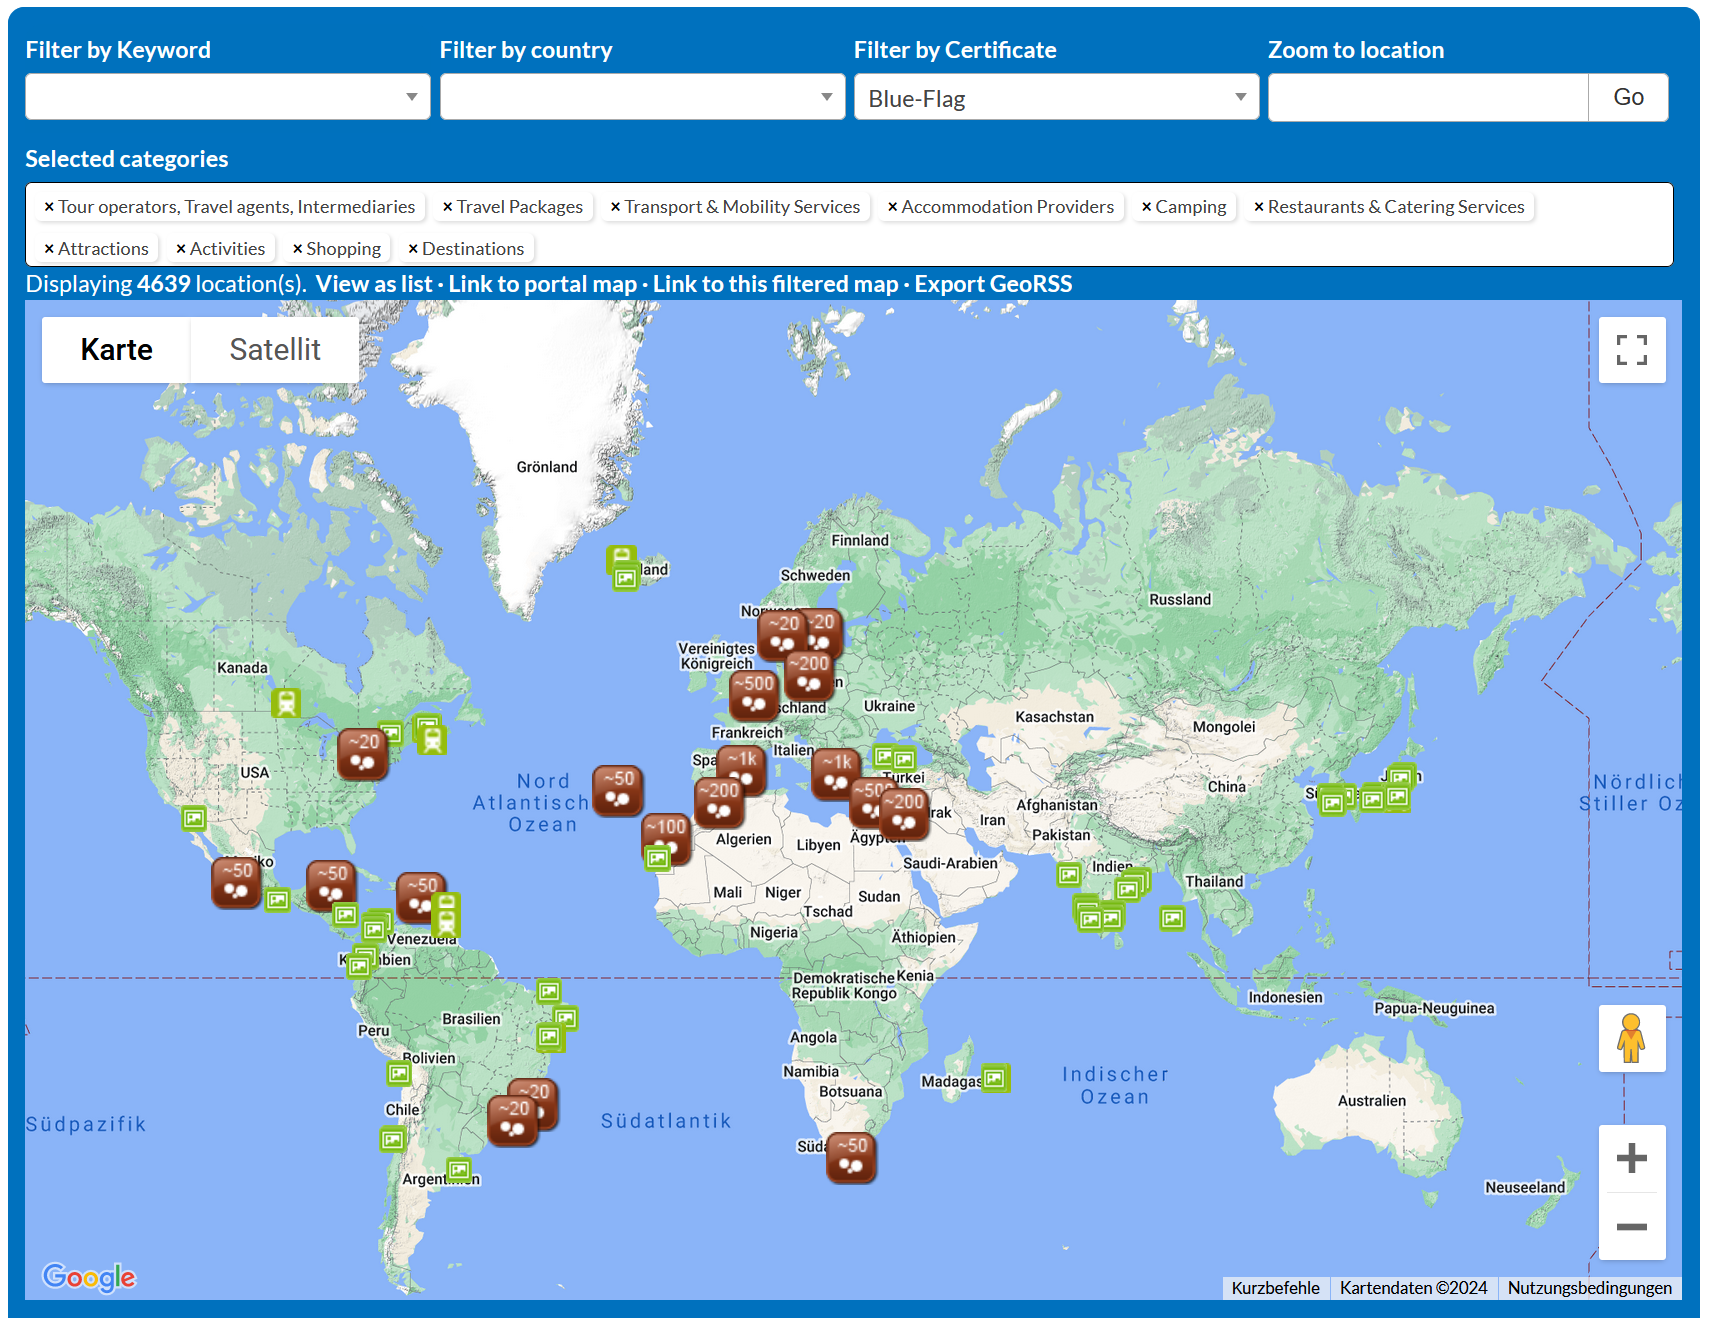Open the ~500 cluster marker near the United Kingdom
Viewport: 1709px width, 1322px height.
(x=754, y=694)
